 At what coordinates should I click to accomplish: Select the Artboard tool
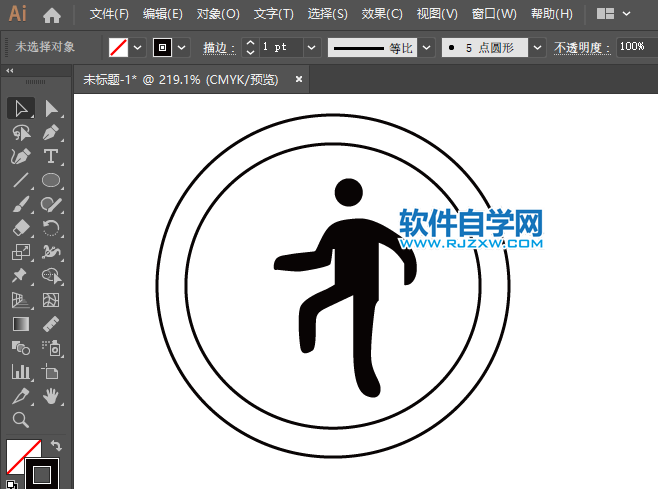51,372
